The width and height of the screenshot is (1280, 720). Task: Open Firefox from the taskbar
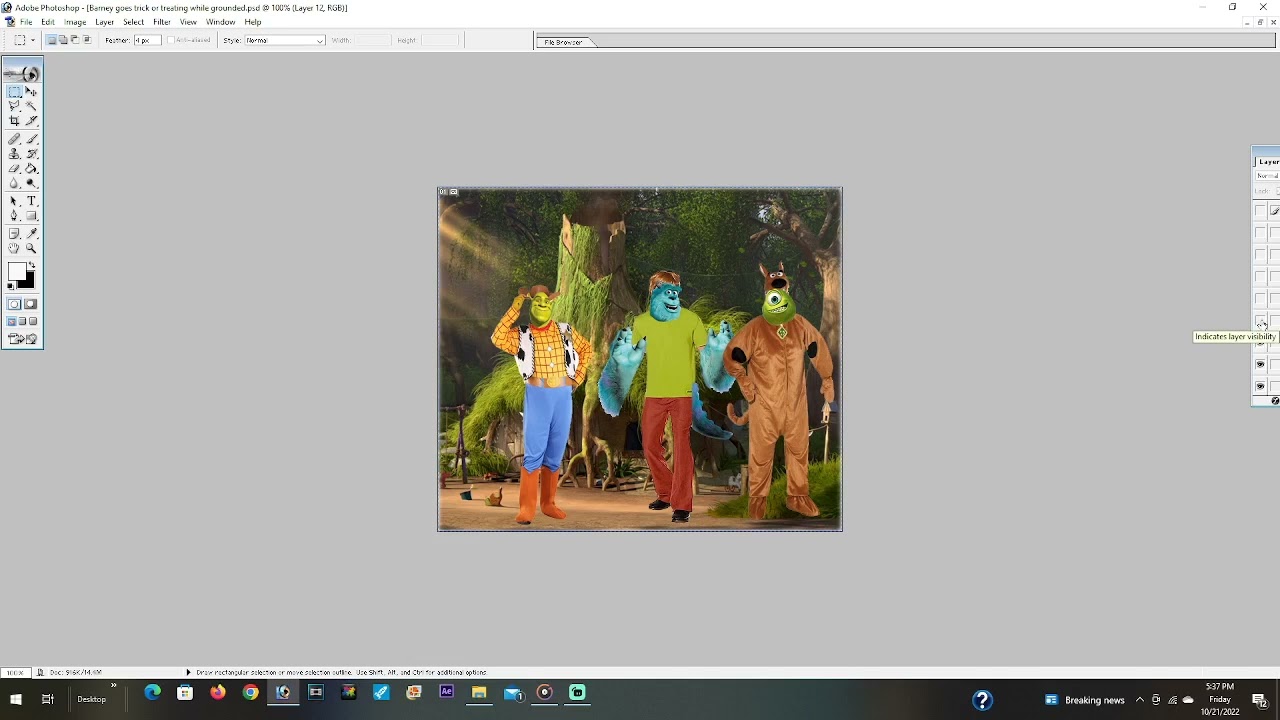click(x=218, y=692)
